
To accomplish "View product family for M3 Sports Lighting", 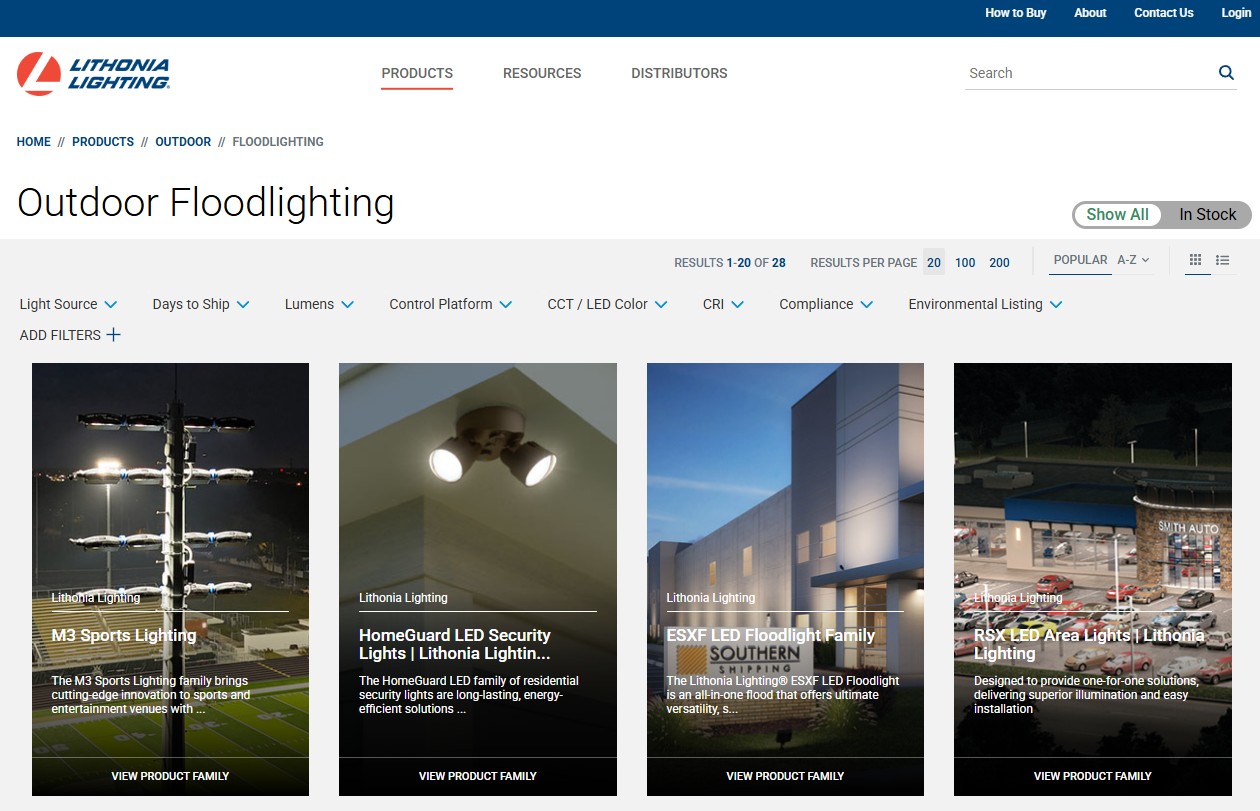I will click(x=170, y=776).
